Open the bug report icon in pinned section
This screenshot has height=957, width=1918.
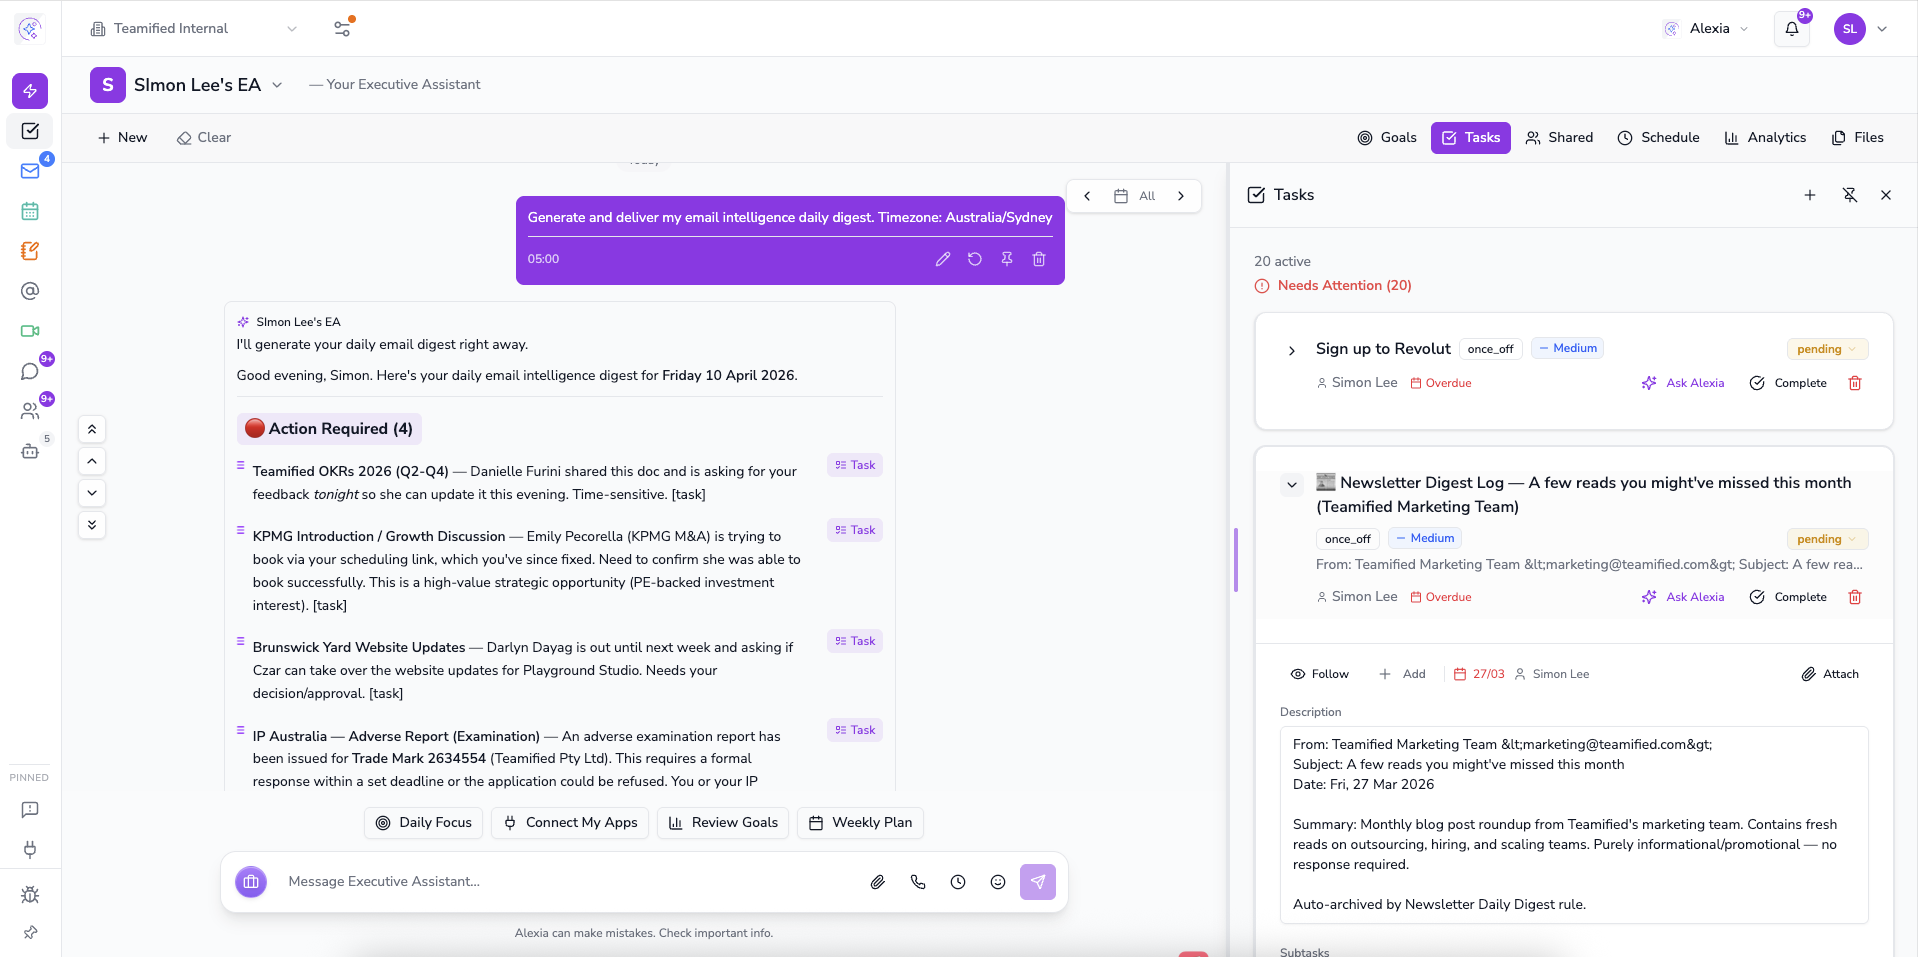coord(30,894)
